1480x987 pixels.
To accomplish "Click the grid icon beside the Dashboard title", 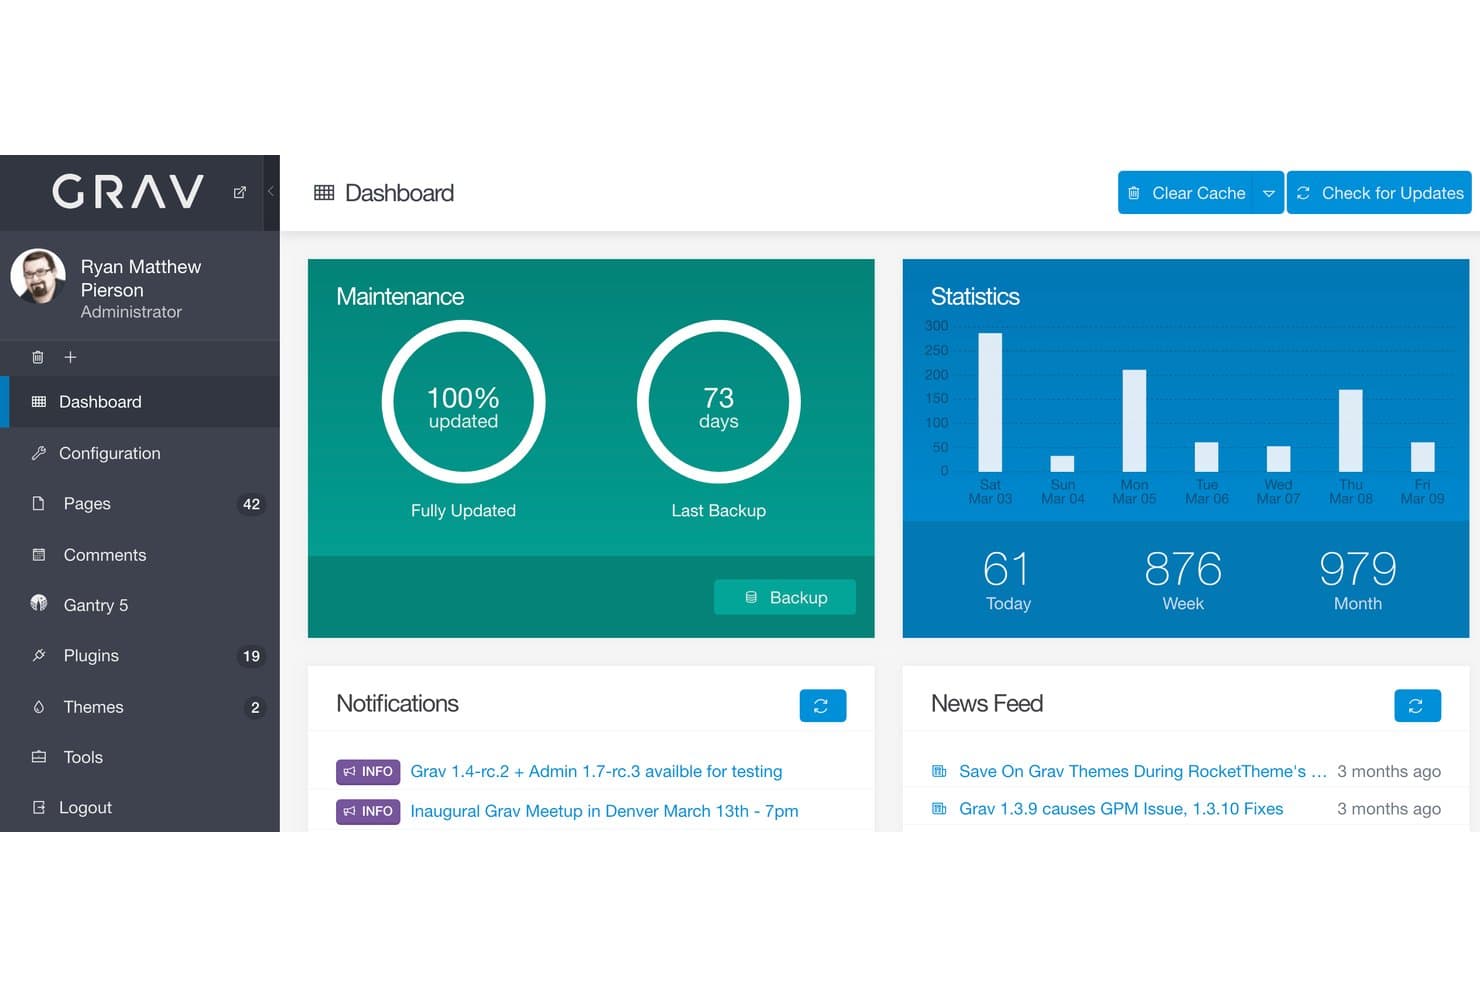I will click(324, 193).
